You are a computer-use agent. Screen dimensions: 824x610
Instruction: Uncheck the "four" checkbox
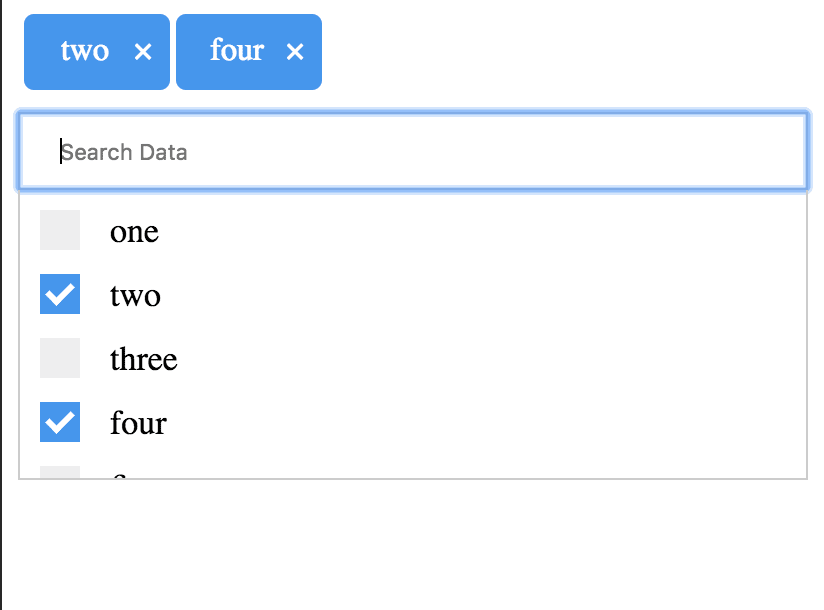(x=60, y=422)
